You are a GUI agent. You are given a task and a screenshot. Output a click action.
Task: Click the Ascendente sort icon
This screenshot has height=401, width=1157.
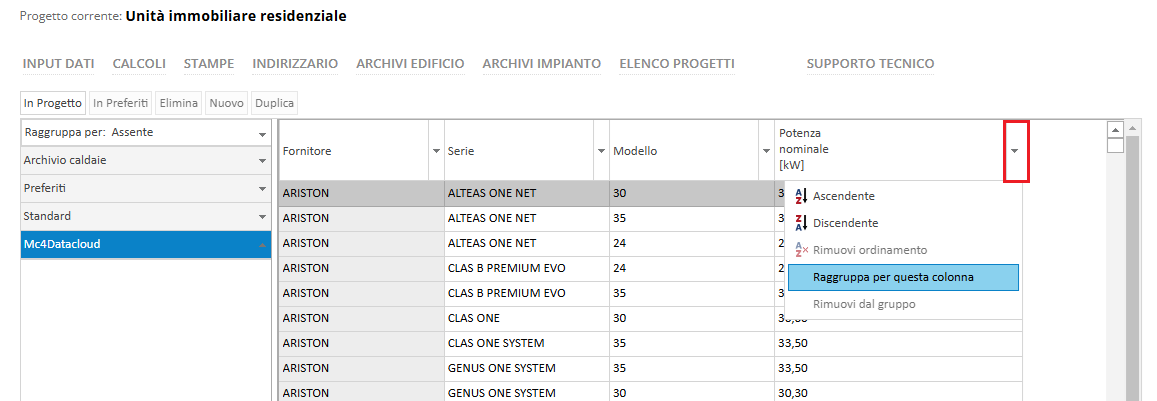[x=799, y=196]
